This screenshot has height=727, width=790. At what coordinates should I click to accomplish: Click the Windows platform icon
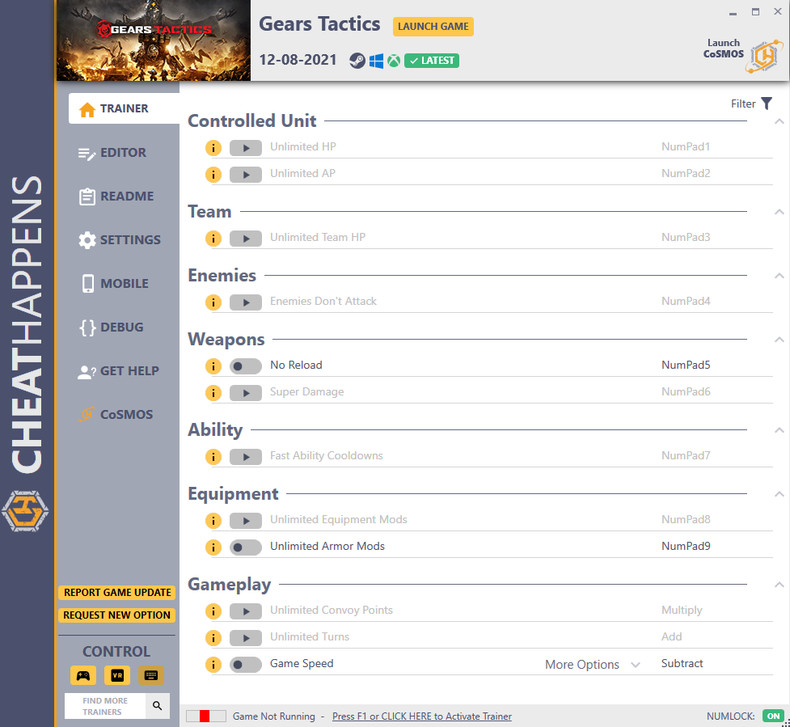click(x=376, y=61)
